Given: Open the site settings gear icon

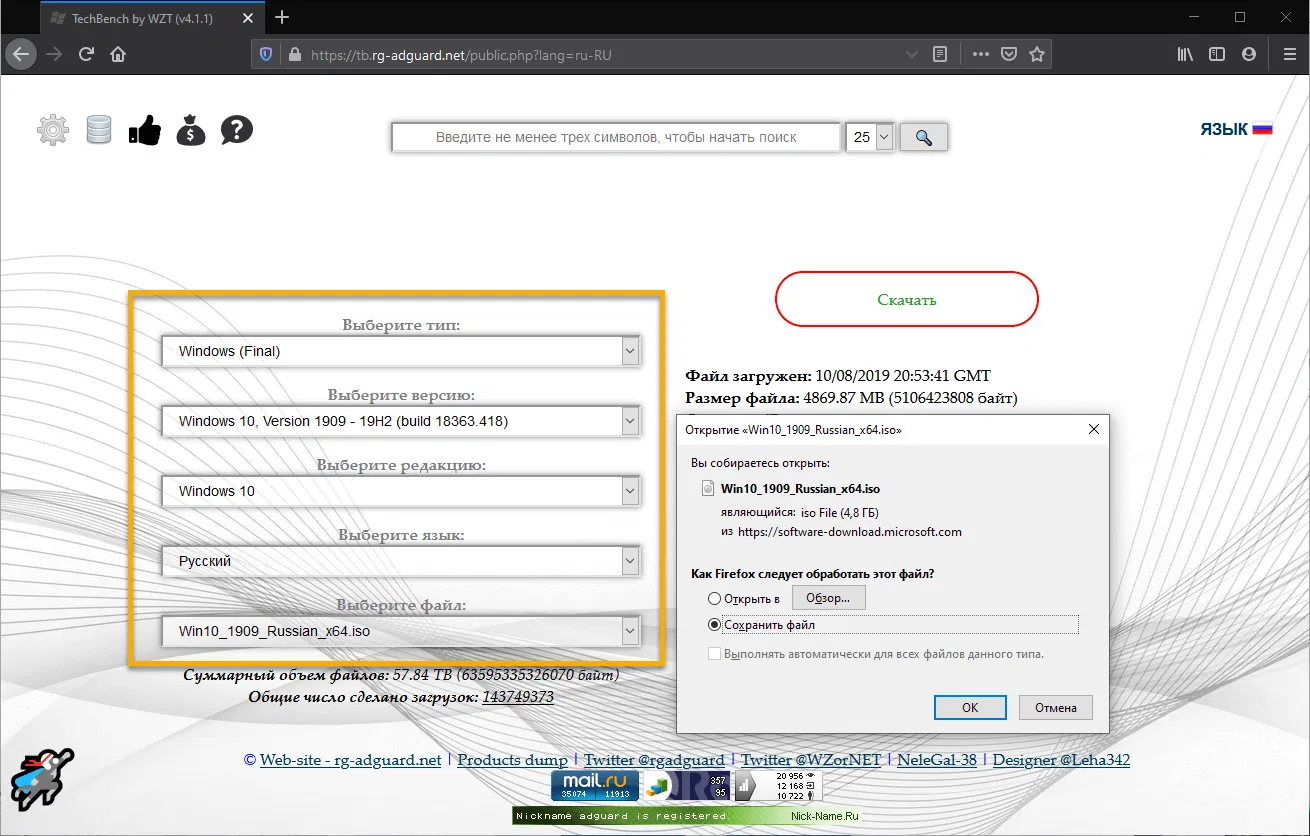Looking at the screenshot, I should (x=52, y=129).
